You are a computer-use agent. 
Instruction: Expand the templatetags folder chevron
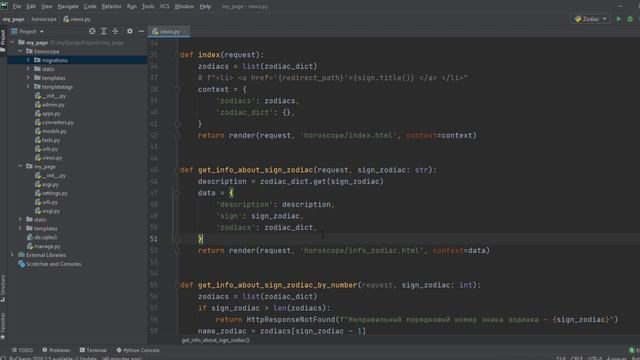[x=28, y=87]
